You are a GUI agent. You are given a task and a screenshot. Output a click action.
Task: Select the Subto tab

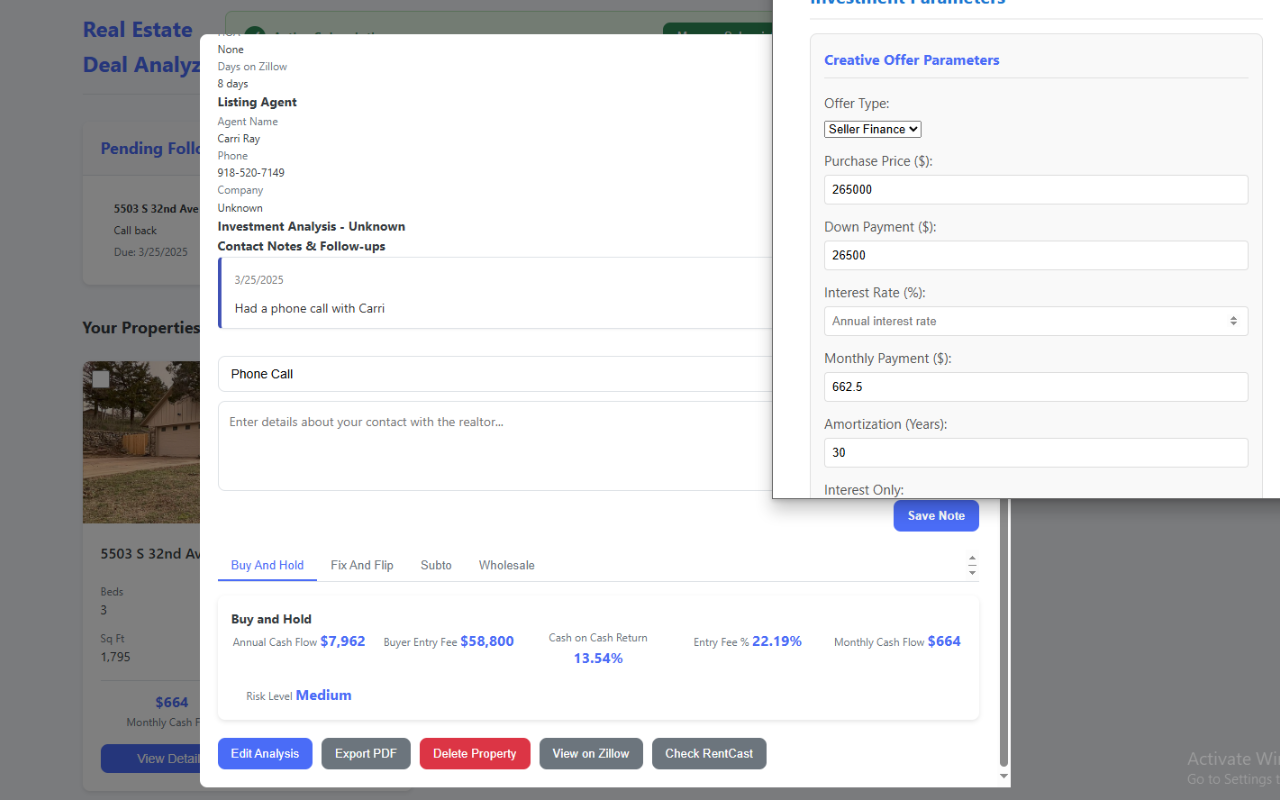point(436,565)
